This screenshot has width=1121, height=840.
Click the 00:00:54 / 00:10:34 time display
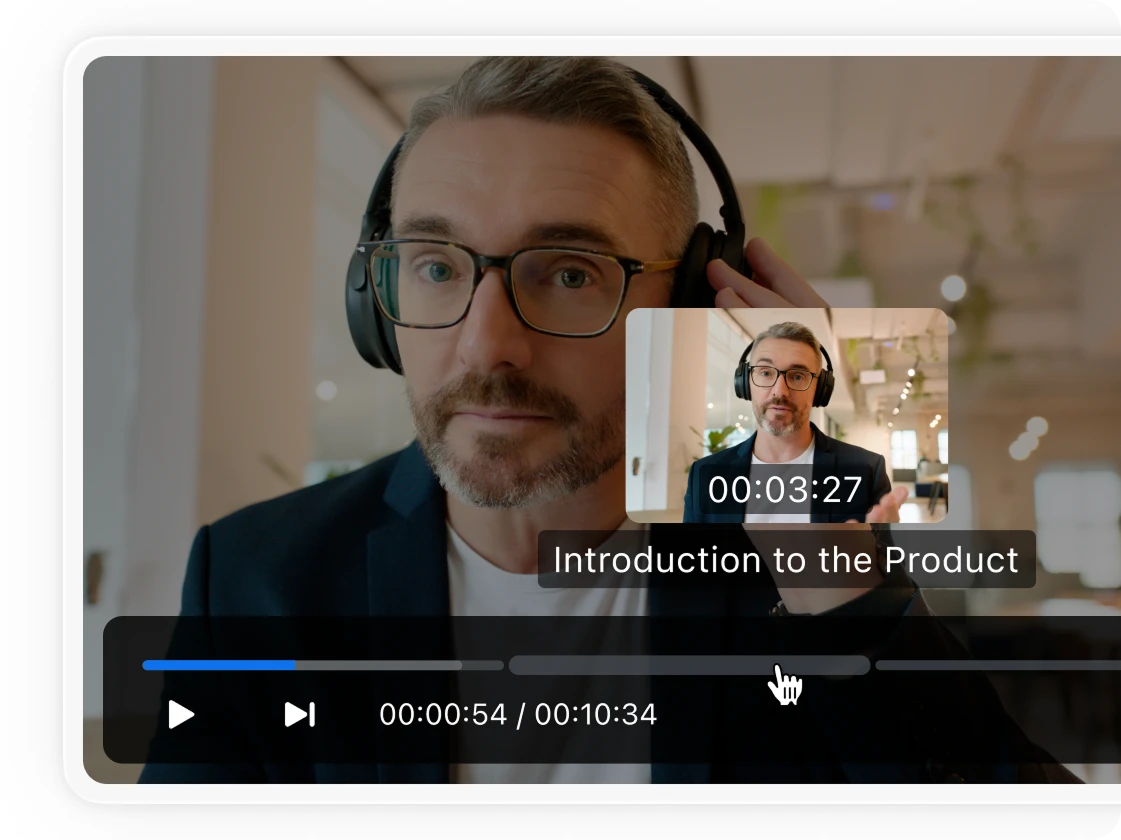(518, 714)
